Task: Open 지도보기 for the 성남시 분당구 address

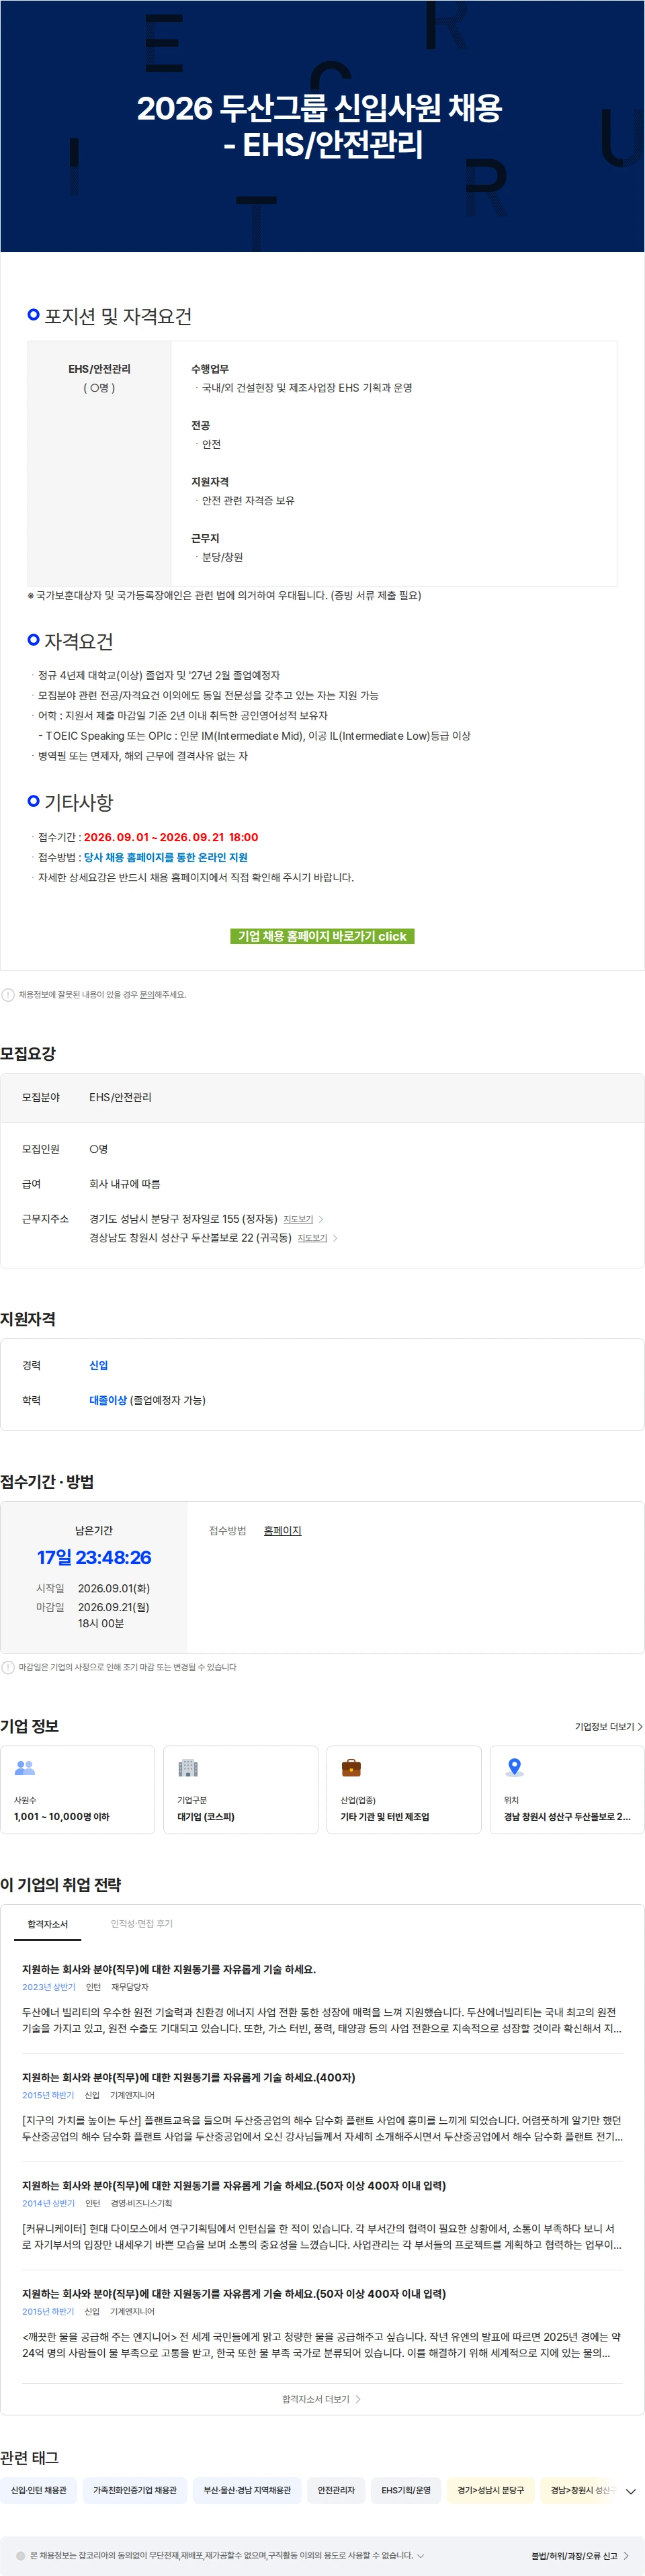Action: point(298,1219)
